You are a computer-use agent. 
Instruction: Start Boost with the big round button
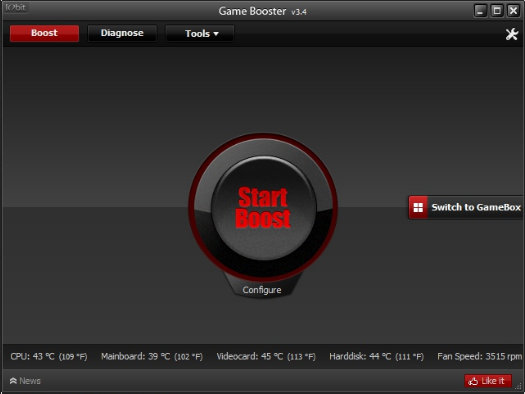[x=263, y=208]
